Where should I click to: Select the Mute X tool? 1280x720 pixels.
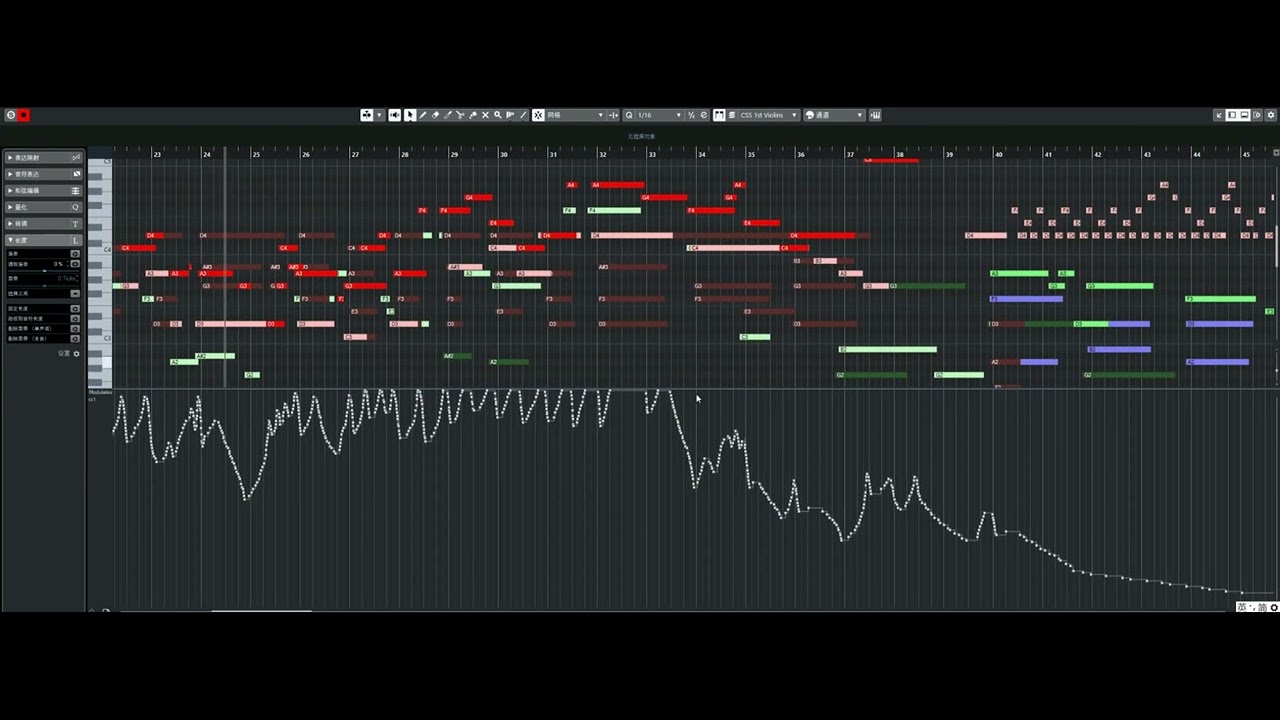[x=485, y=115]
